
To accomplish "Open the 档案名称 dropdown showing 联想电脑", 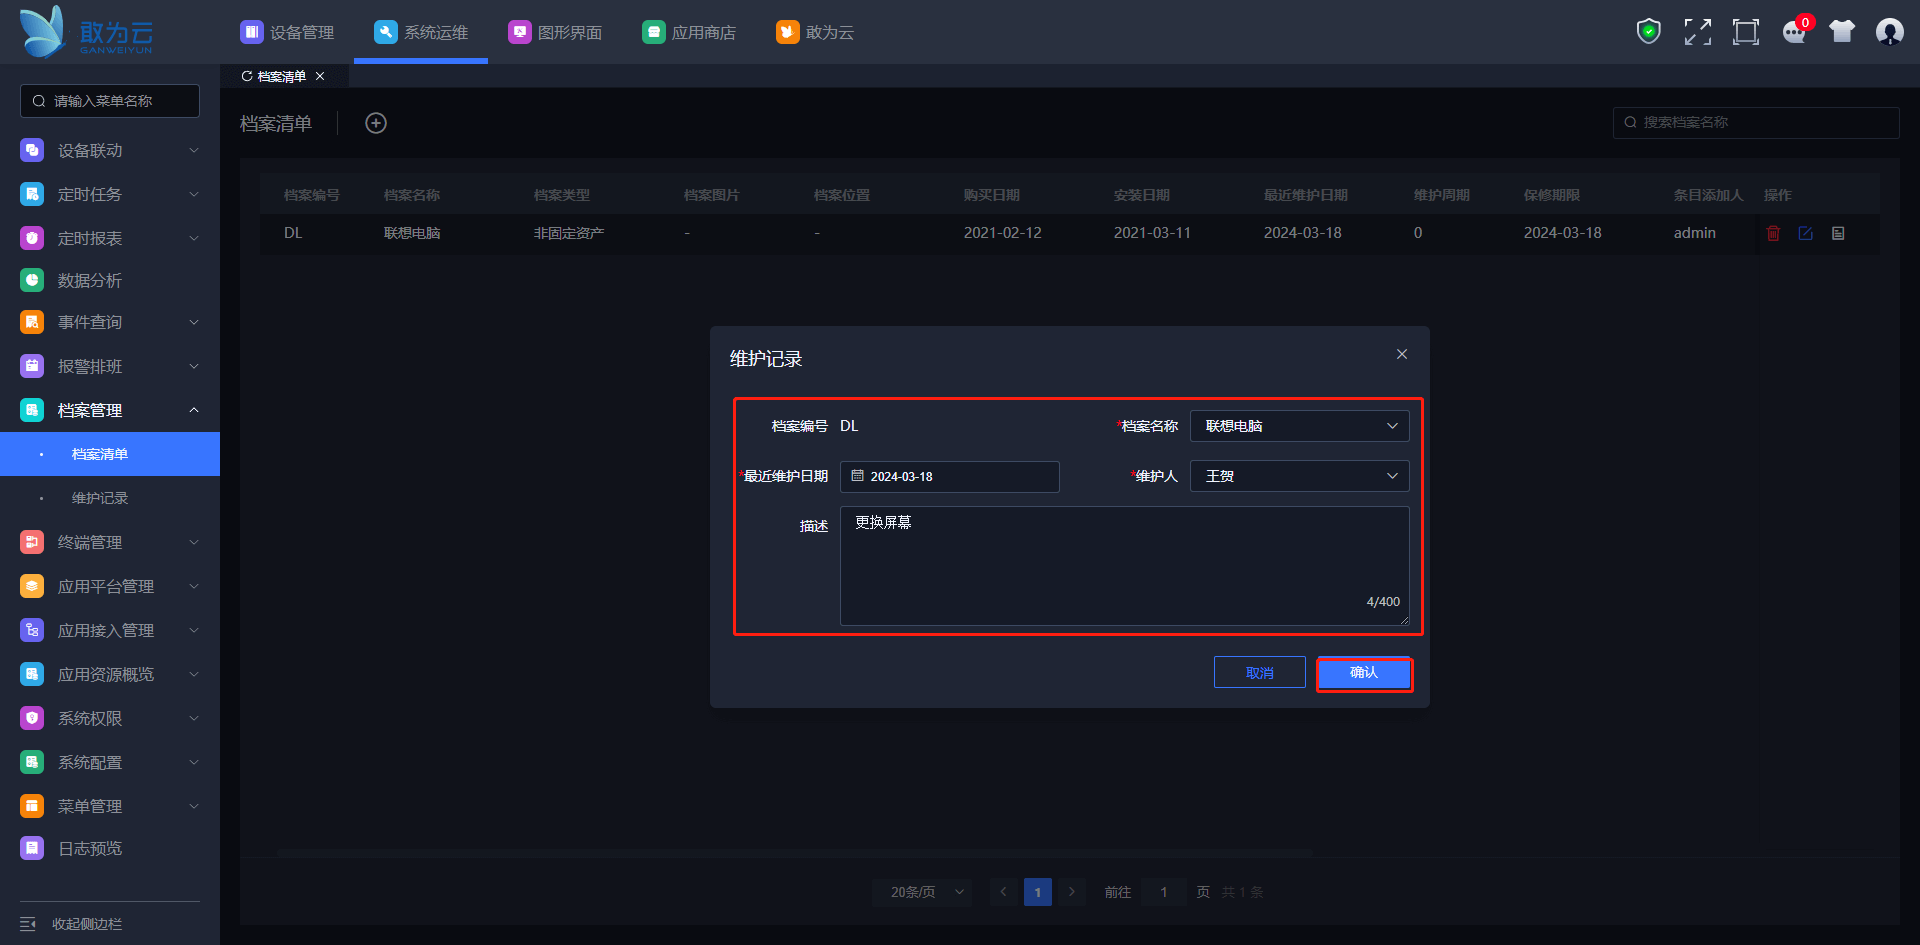I will pyautogui.click(x=1299, y=426).
